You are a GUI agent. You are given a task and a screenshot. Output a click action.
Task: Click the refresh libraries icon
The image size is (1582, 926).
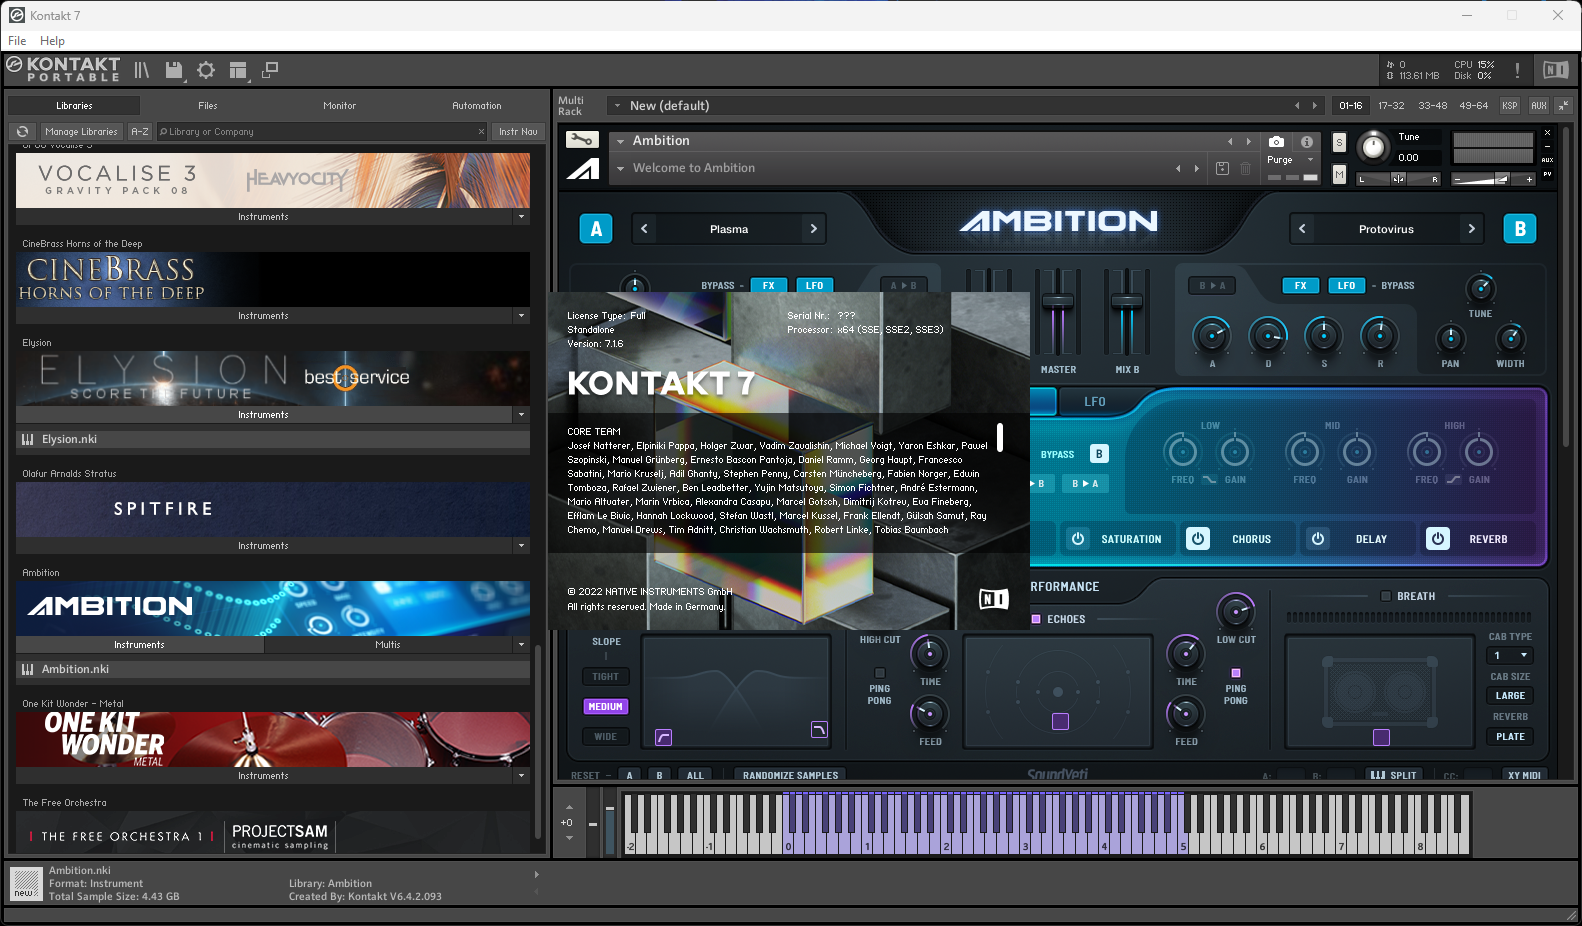22,132
